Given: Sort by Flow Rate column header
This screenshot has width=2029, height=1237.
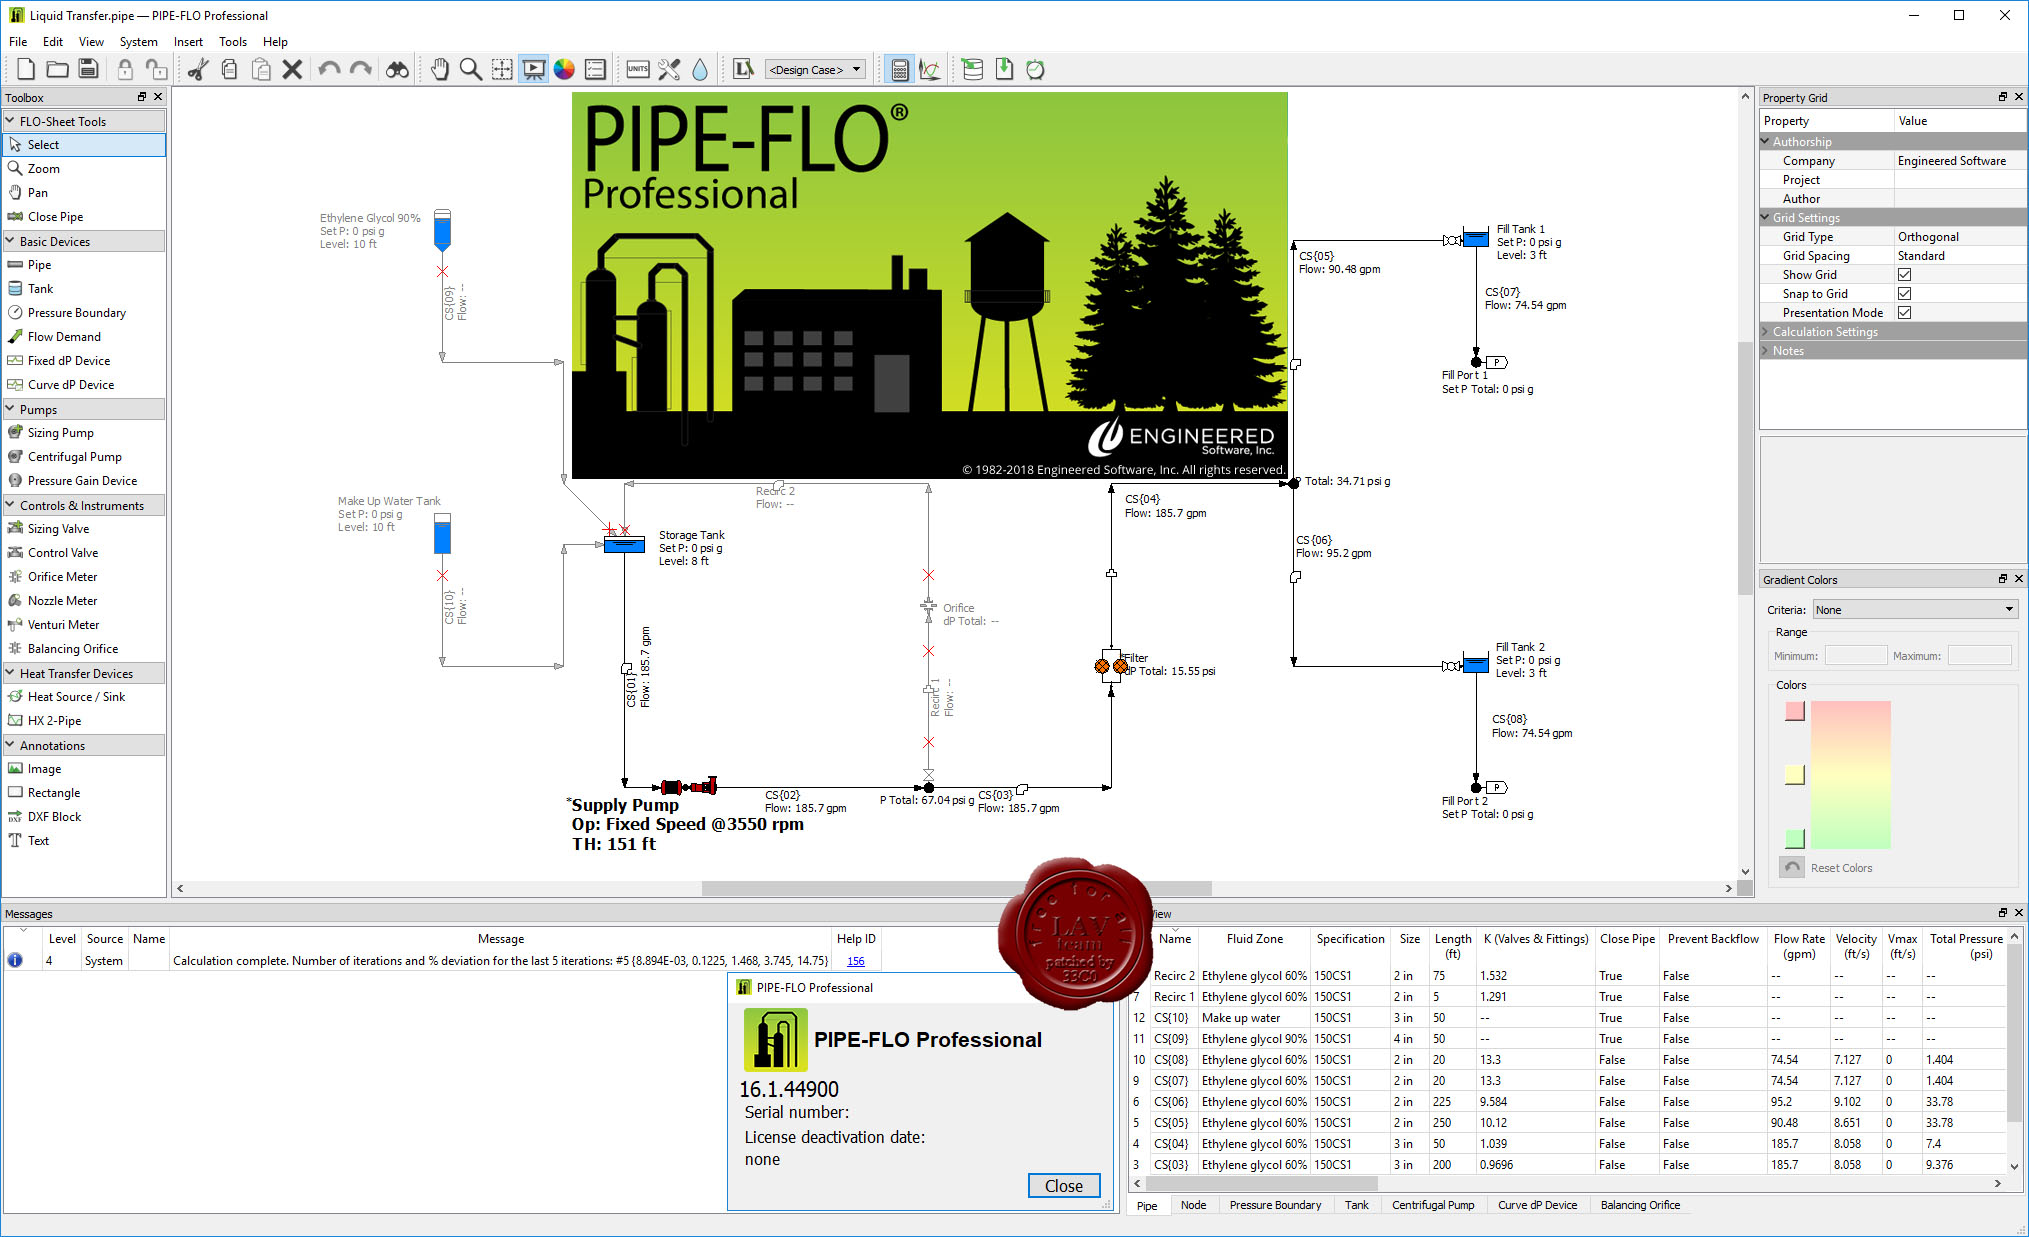Looking at the screenshot, I should click(1798, 946).
